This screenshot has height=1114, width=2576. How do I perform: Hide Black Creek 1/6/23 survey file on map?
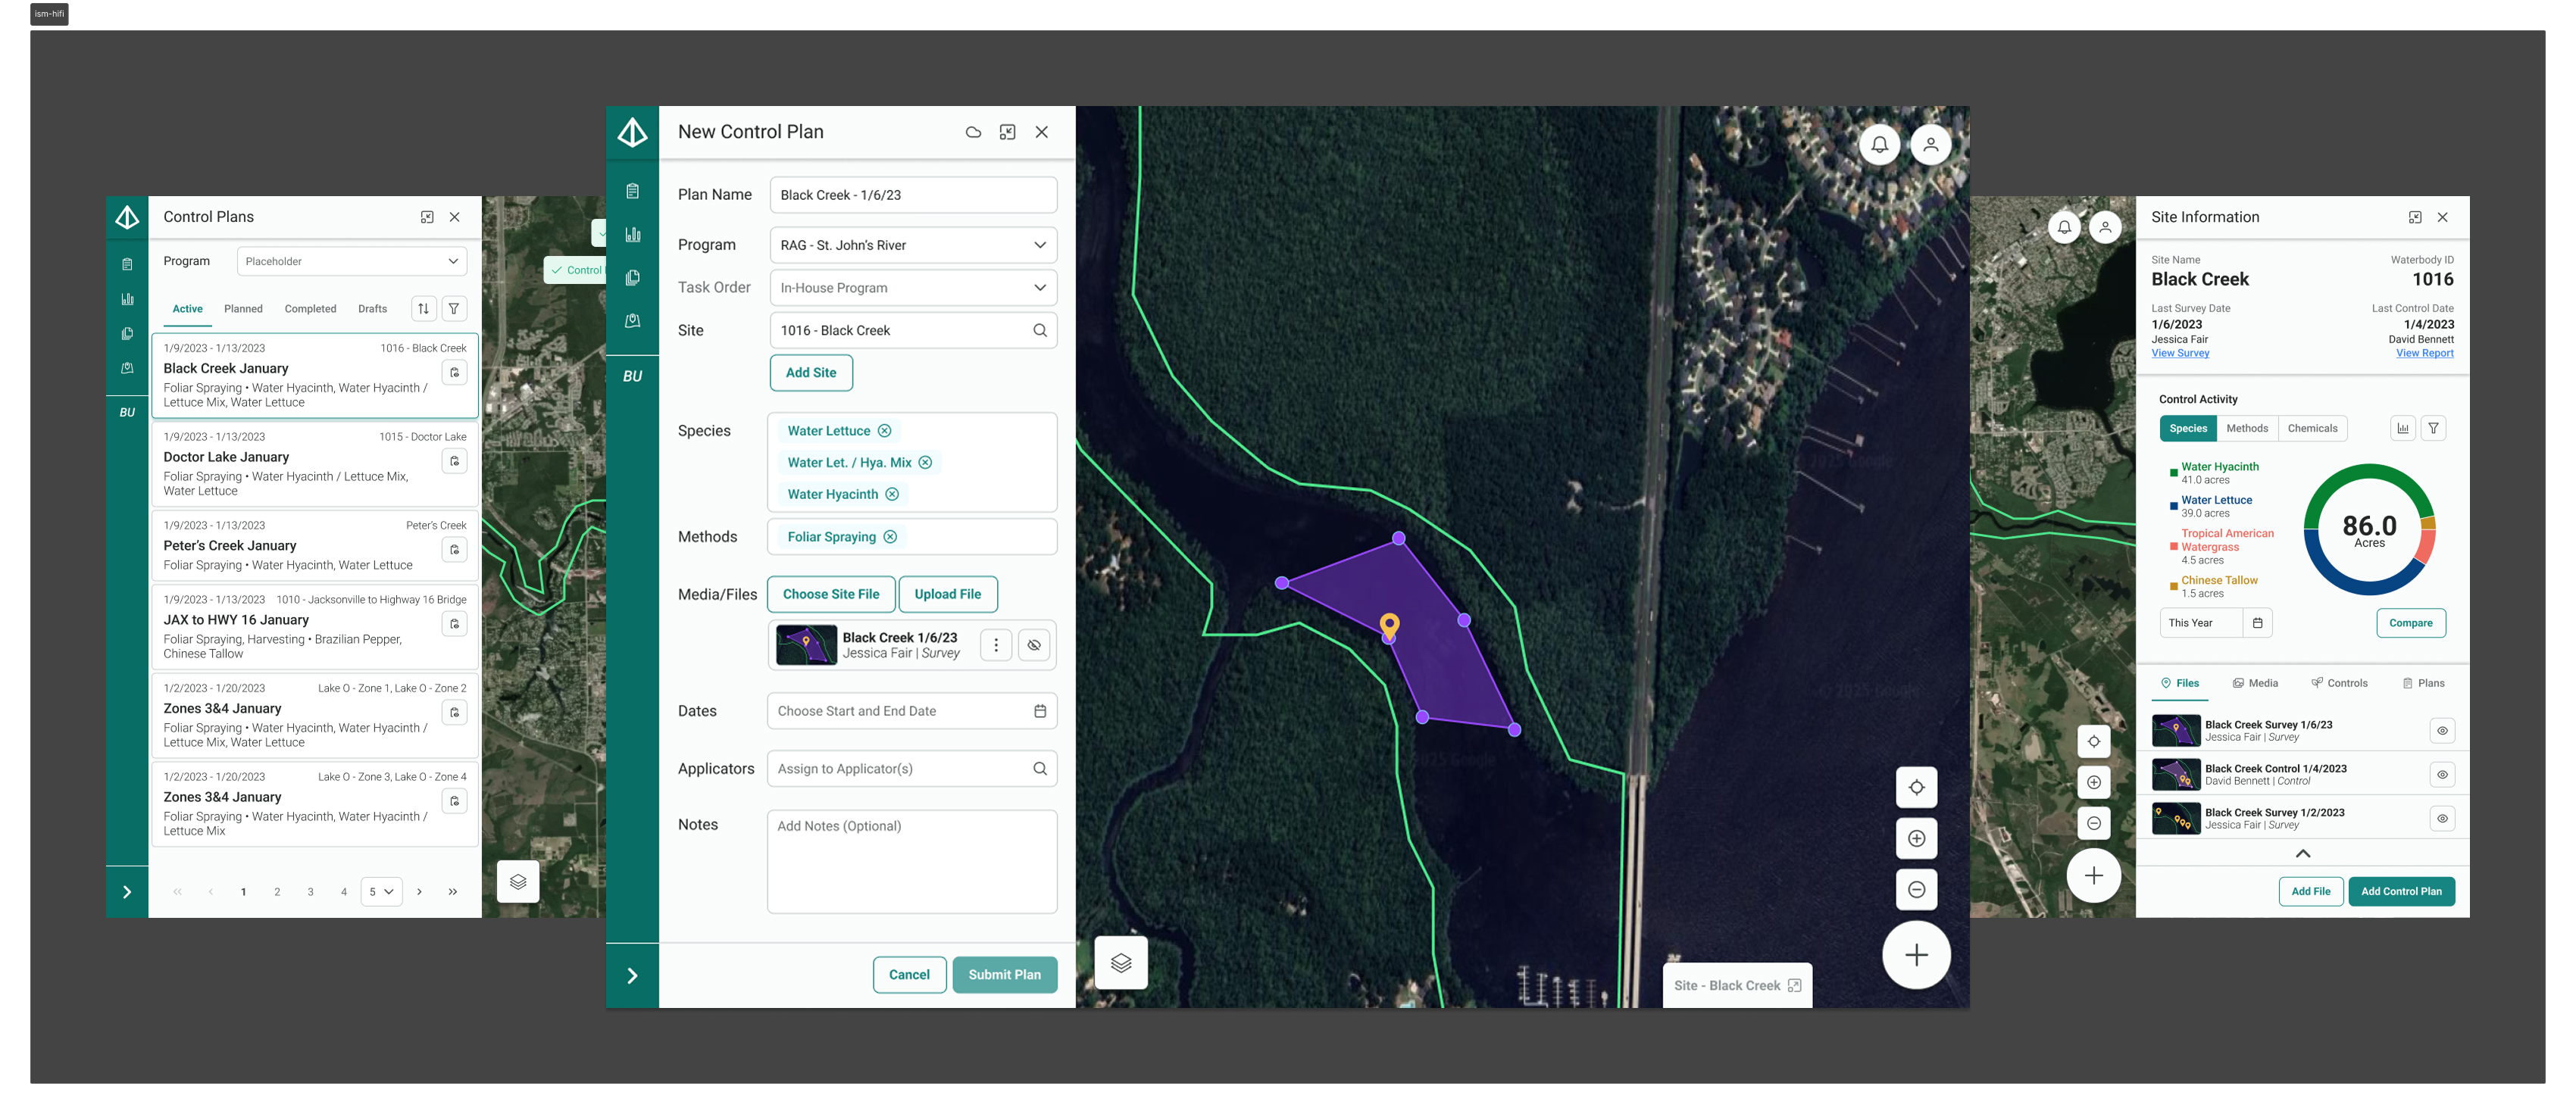[1034, 645]
